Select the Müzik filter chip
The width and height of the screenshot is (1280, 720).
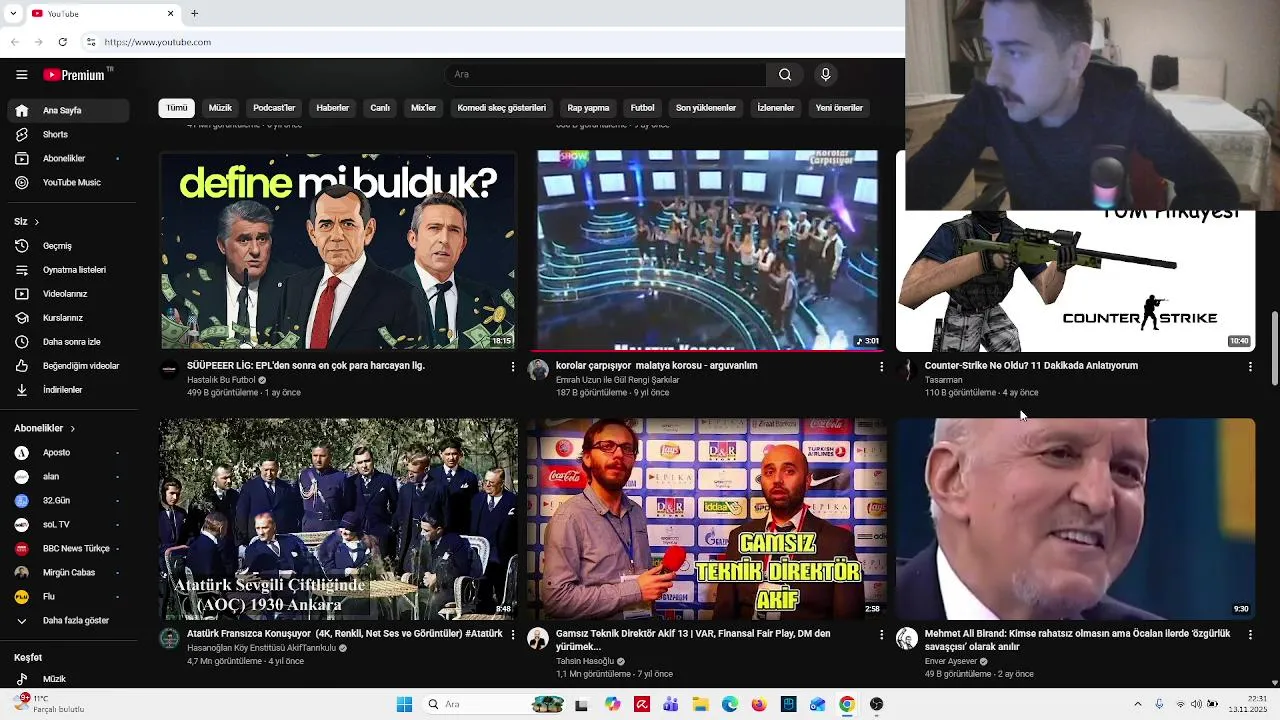click(220, 108)
